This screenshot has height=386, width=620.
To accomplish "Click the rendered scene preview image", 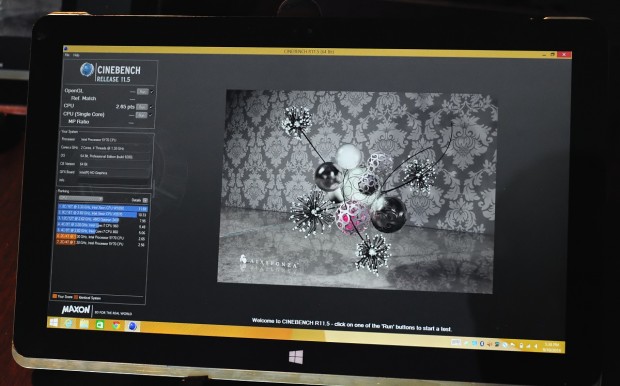I will (x=358, y=192).
